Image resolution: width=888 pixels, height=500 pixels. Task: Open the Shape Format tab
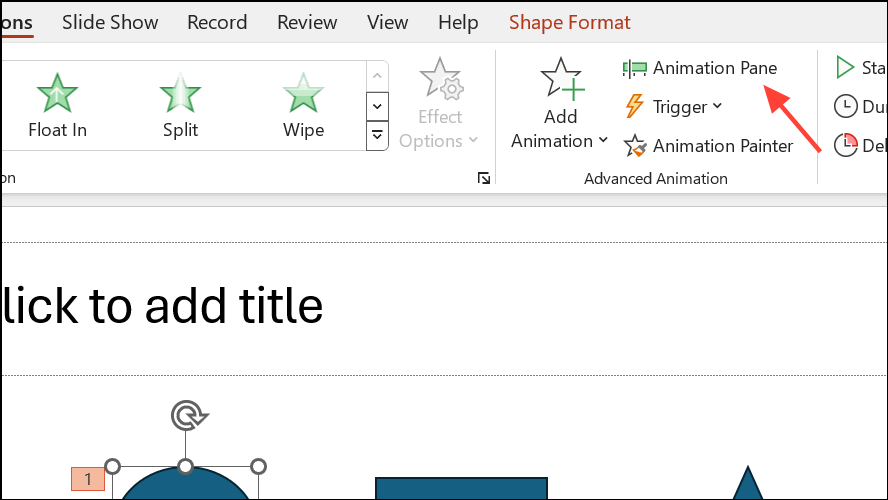569,23
